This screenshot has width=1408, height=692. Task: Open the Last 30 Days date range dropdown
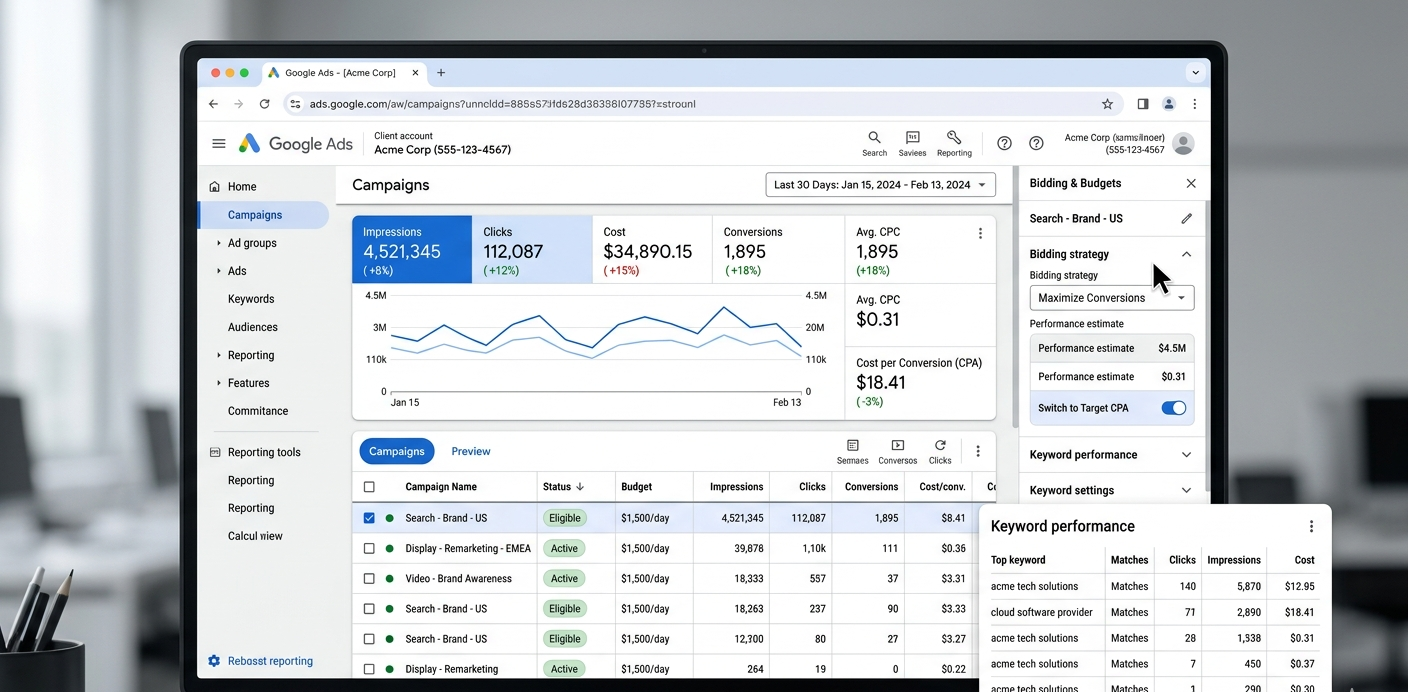[x=880, y=185]
